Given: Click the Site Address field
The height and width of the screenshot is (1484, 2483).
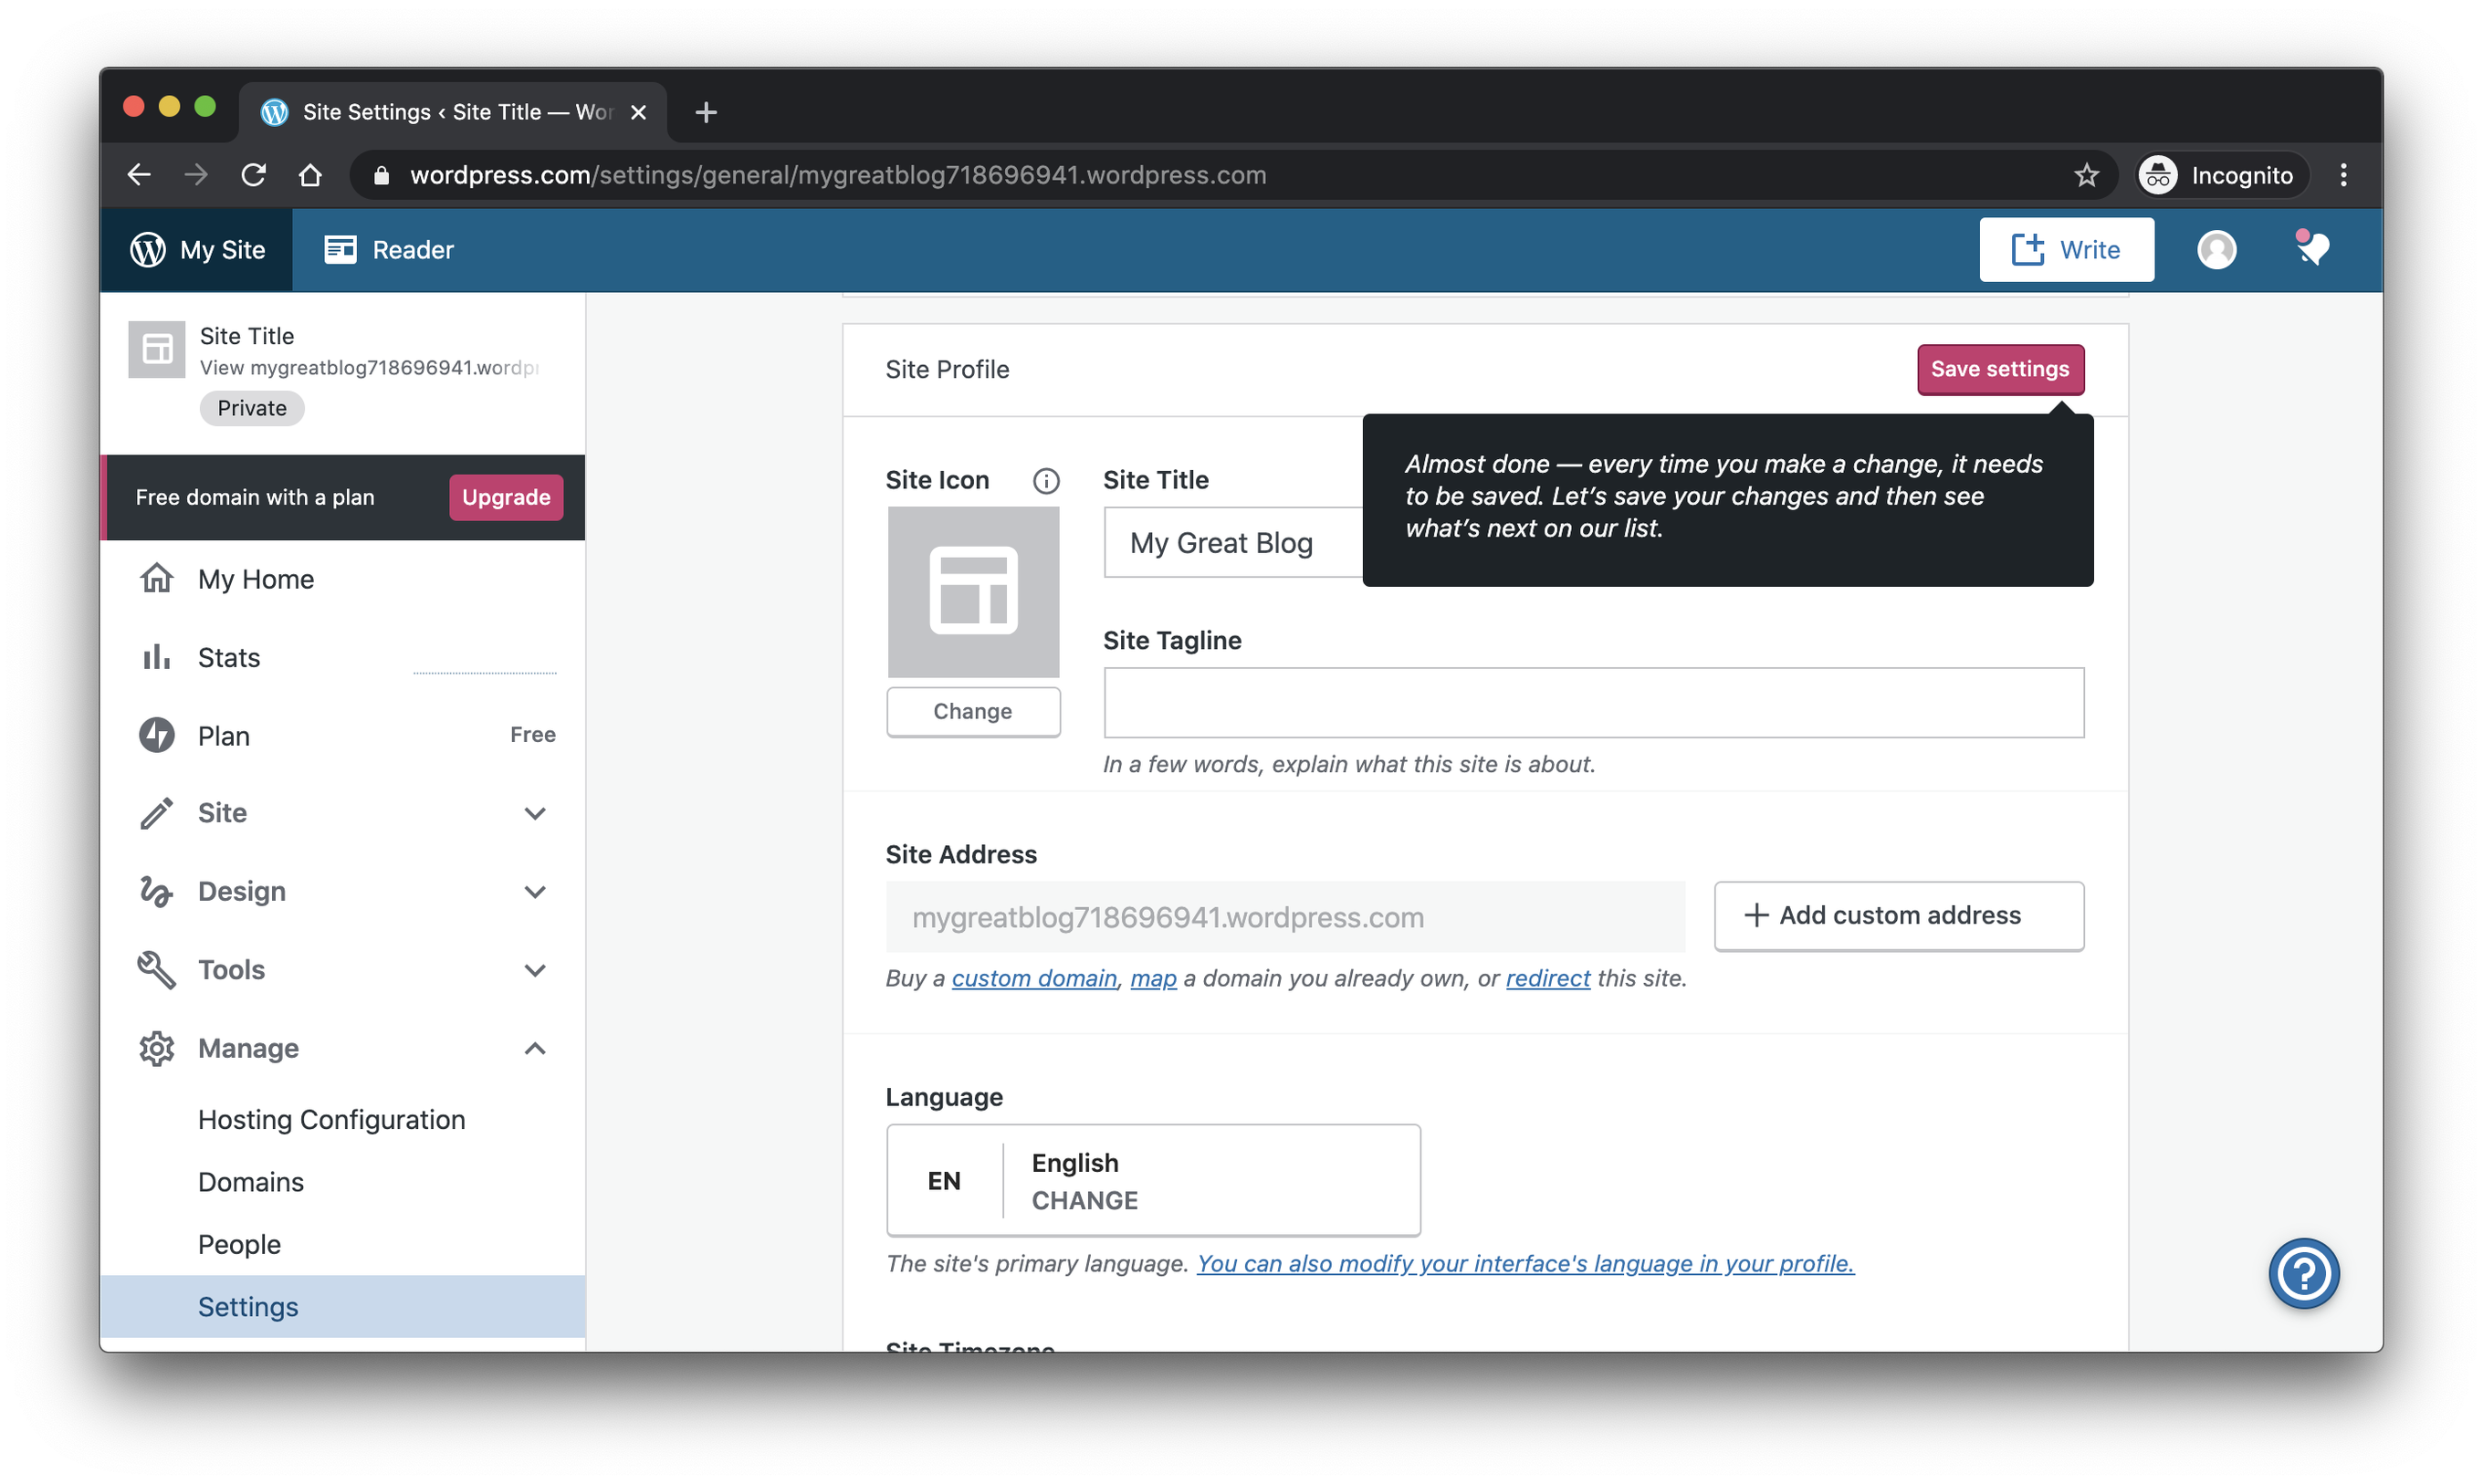Looking at the screenshot, I should point(1285,917).
